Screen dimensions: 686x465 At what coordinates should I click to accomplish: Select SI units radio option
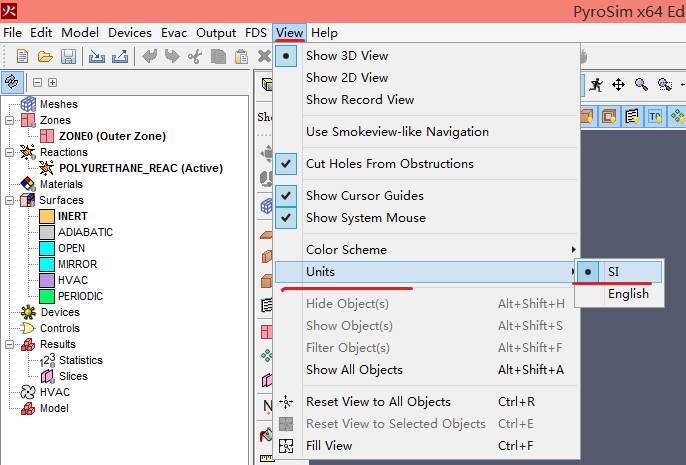click(x=619, y=272)
